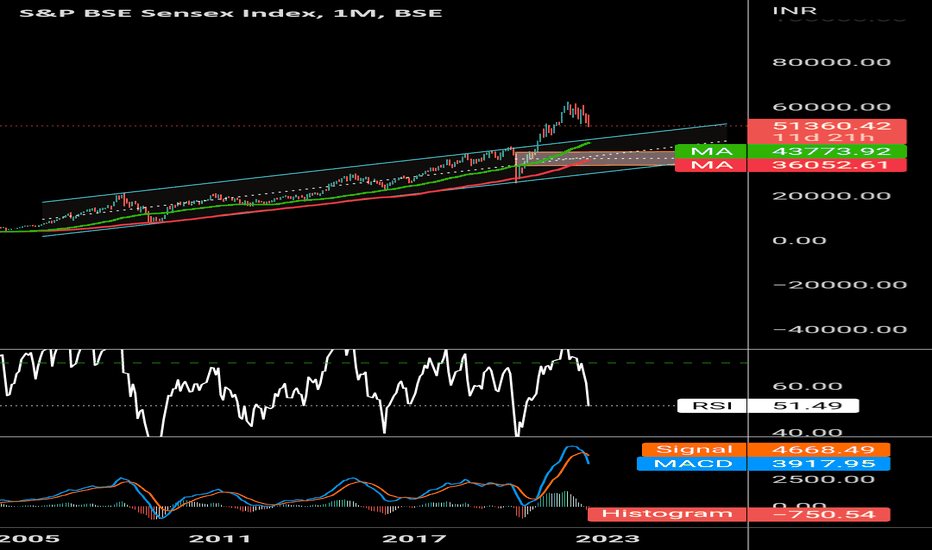The width and height of the screenshot is (932, 550).
Task: Click the MACD value 3917.95
Action: pos(818,464)
